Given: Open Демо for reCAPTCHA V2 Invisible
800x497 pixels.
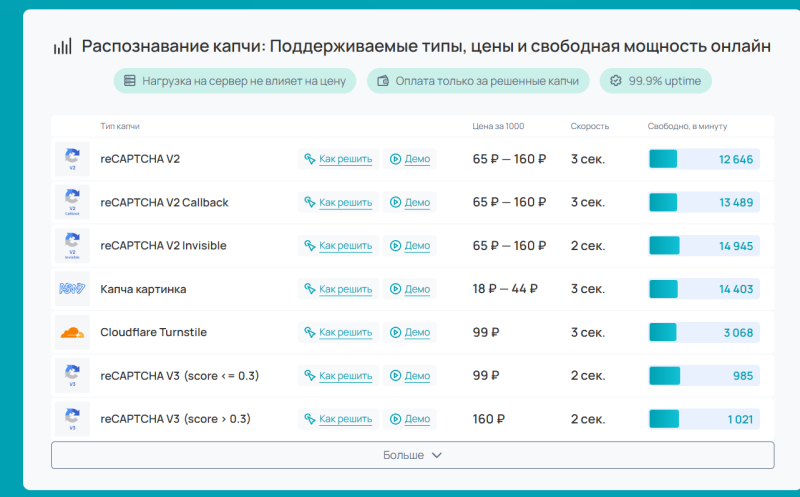Looking at the screenshot, I should coord(410,246).
